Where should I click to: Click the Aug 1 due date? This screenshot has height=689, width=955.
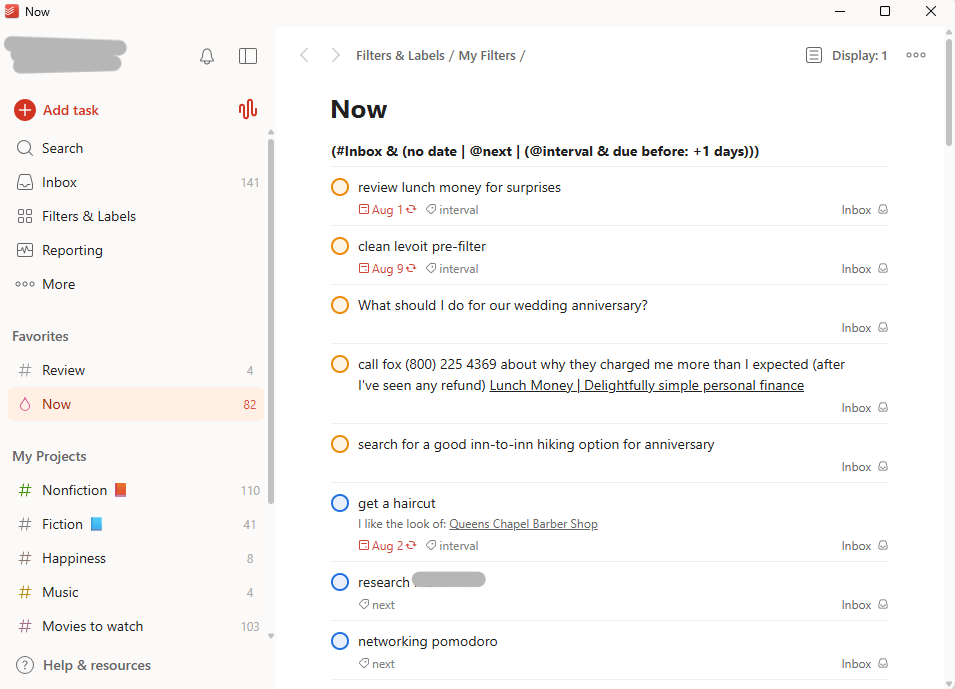(387, 210)
